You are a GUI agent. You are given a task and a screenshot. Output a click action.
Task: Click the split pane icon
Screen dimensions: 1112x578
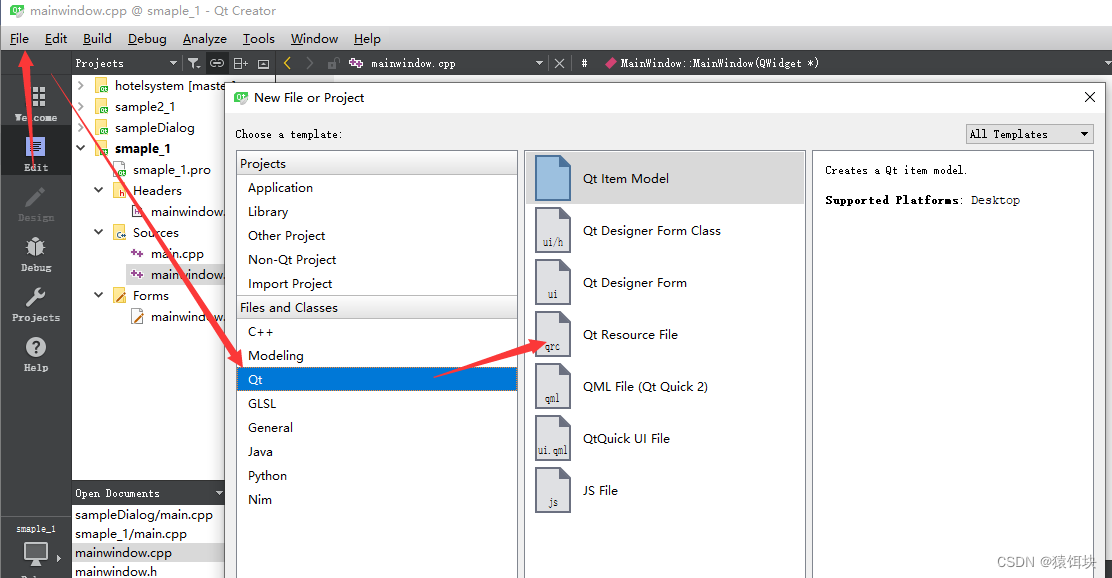point(241,63)
